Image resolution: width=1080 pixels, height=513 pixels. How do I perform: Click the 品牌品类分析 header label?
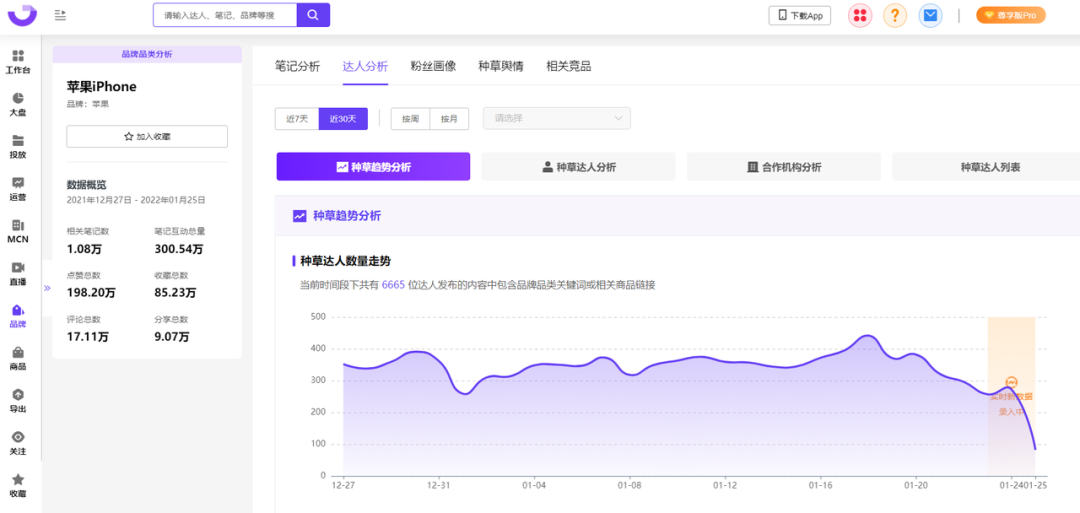coord(147,54)
